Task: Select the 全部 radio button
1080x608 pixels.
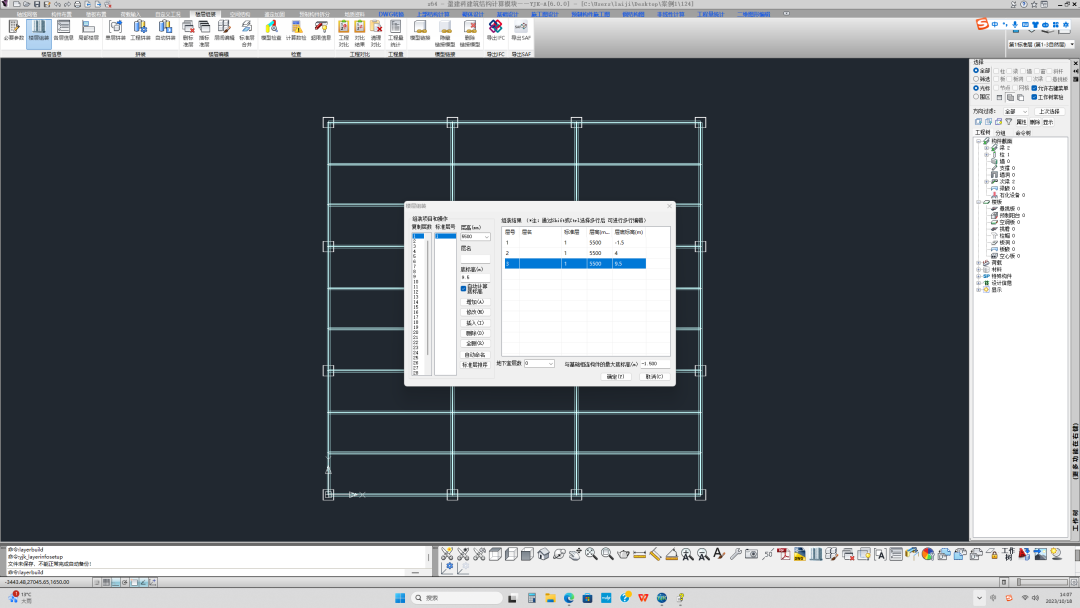Action: (976, 71)
